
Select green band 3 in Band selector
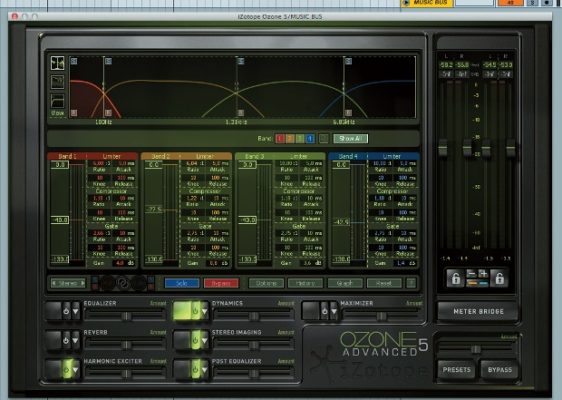click(x=300, y=139)
